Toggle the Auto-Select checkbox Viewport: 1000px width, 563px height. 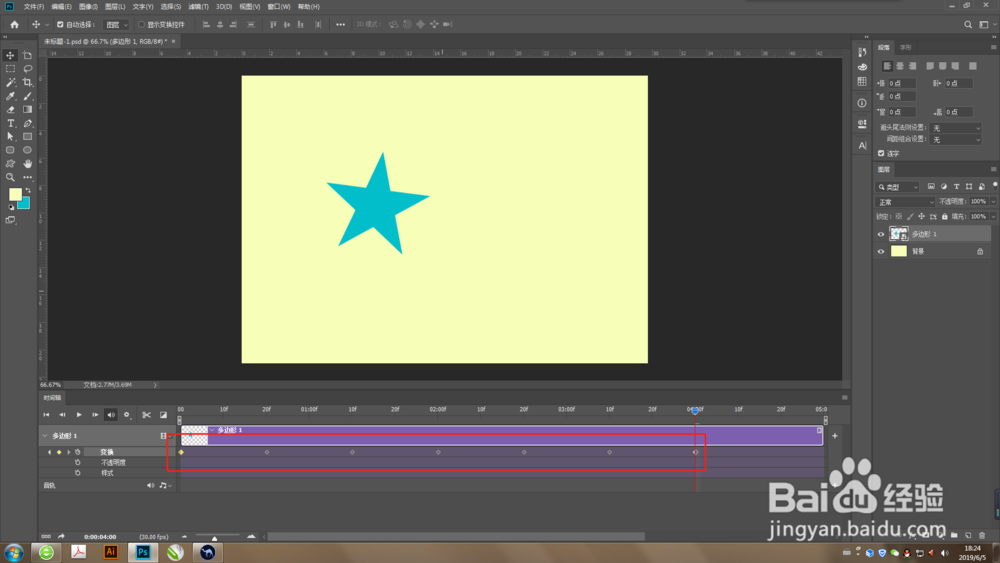coord(60,25)
